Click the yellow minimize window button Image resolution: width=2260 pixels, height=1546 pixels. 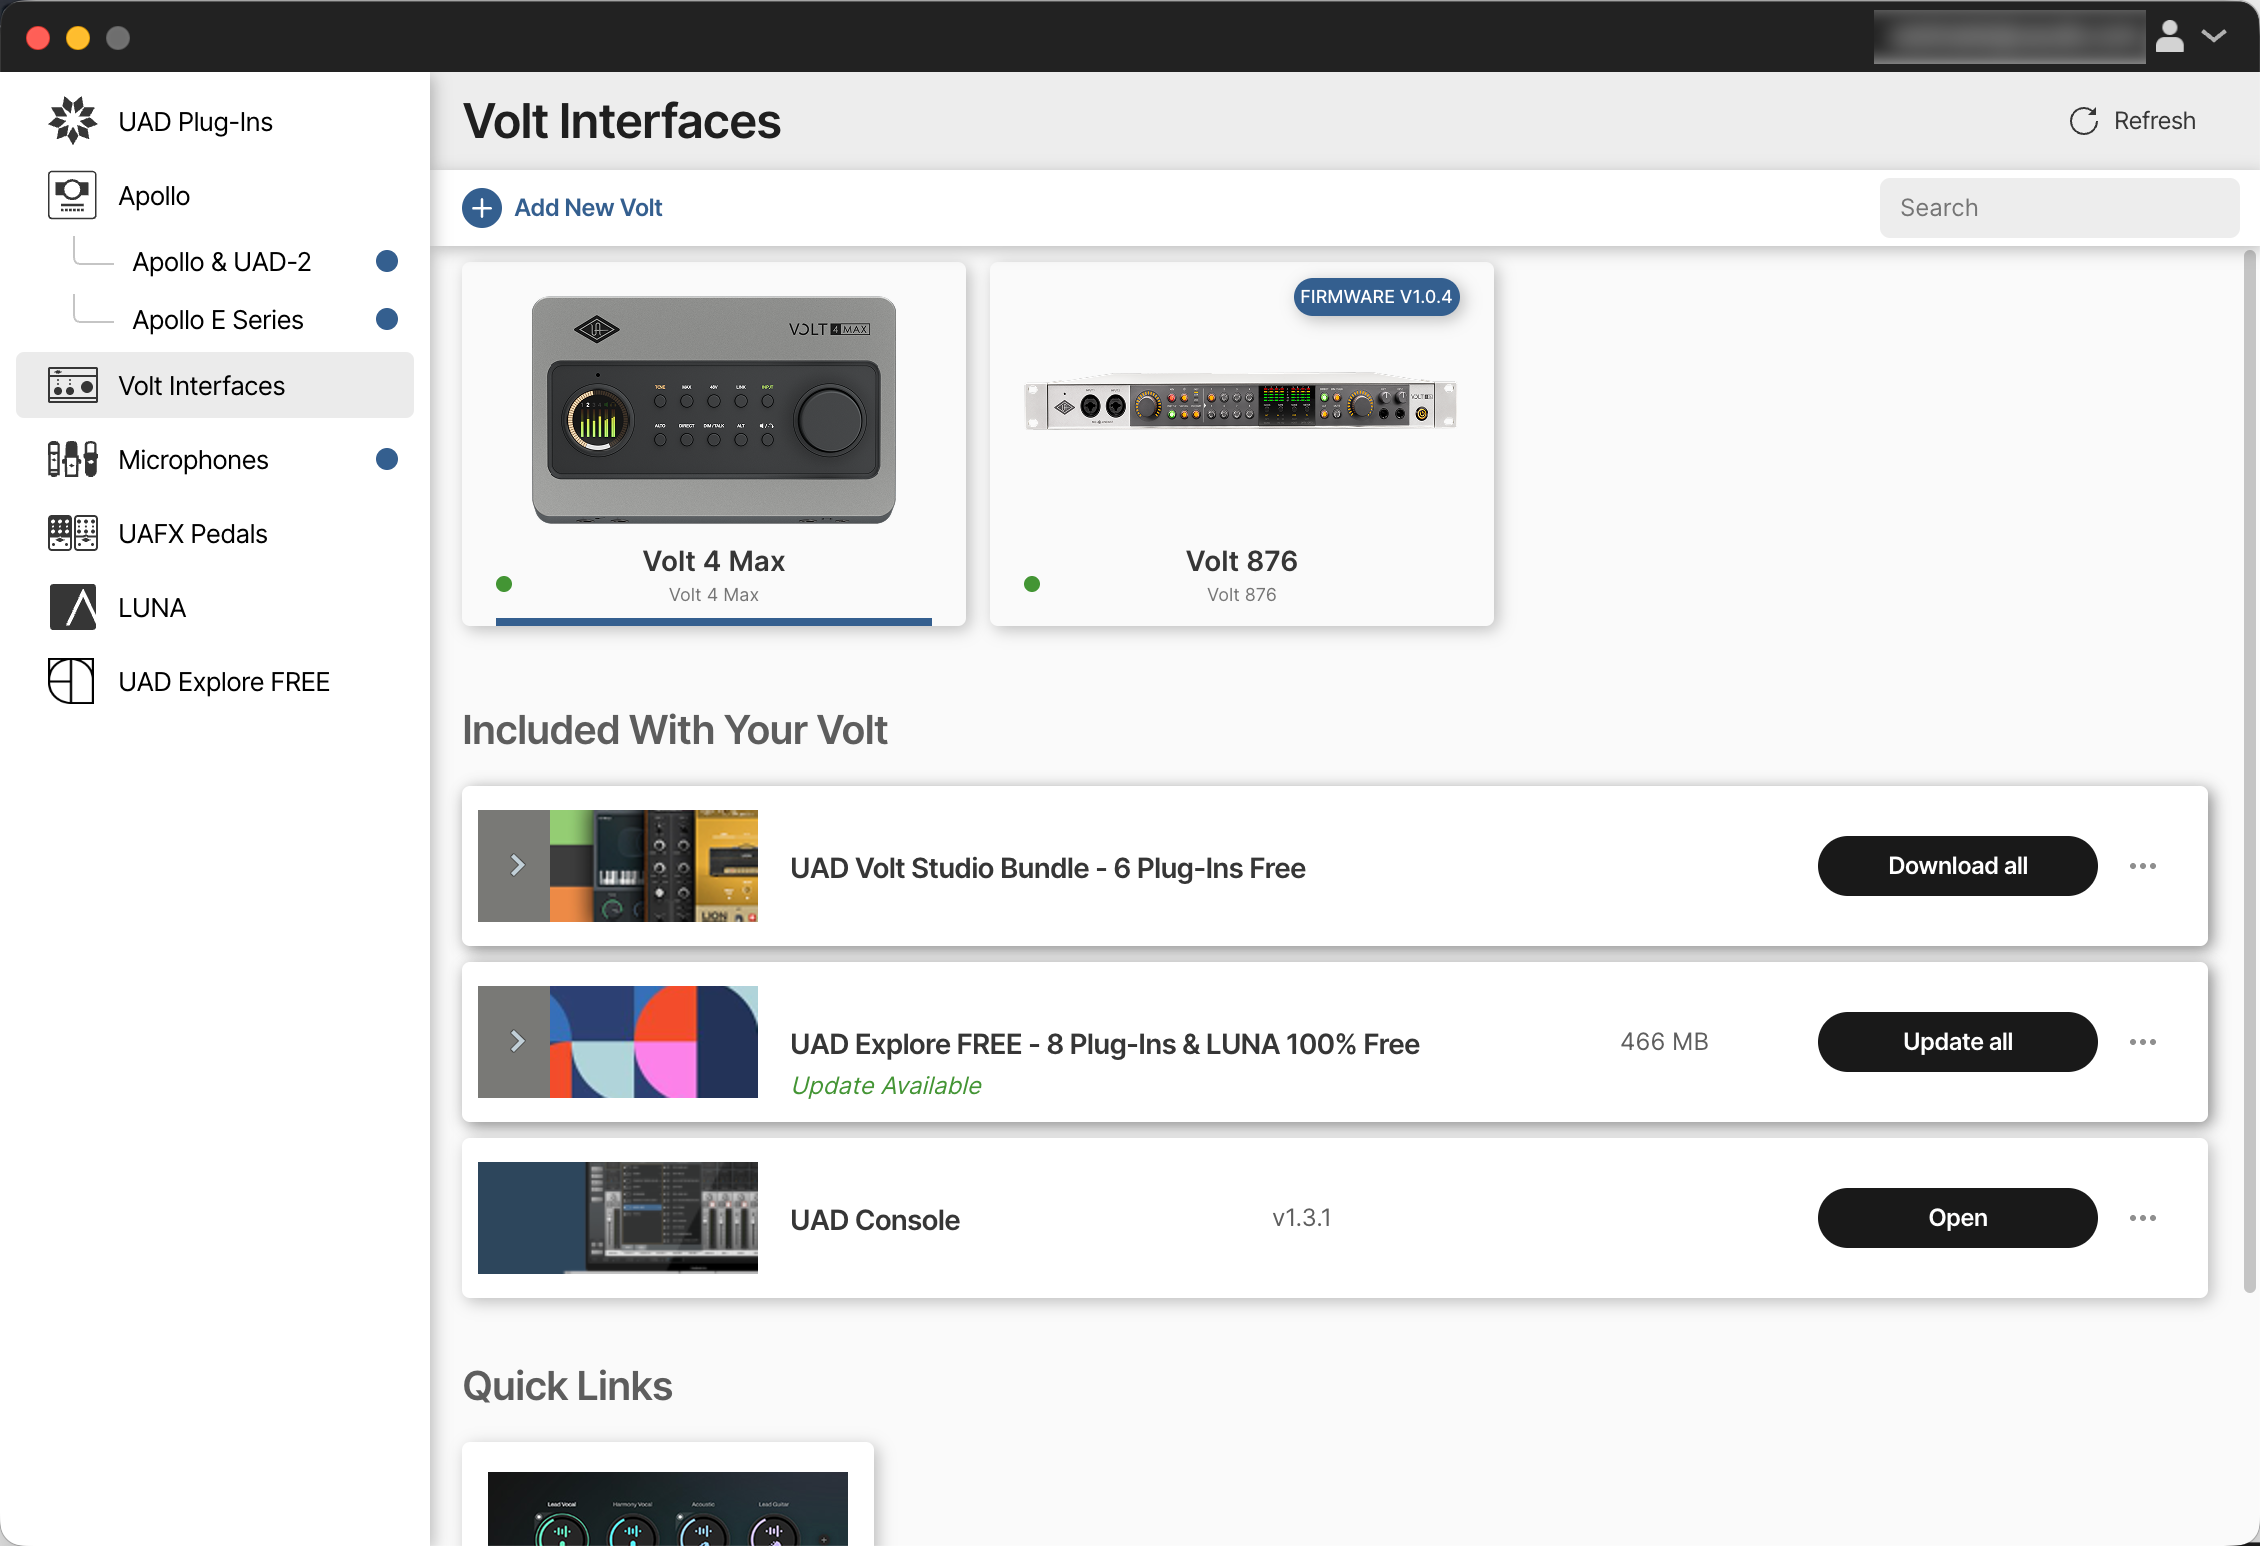(x=78, y=38)
